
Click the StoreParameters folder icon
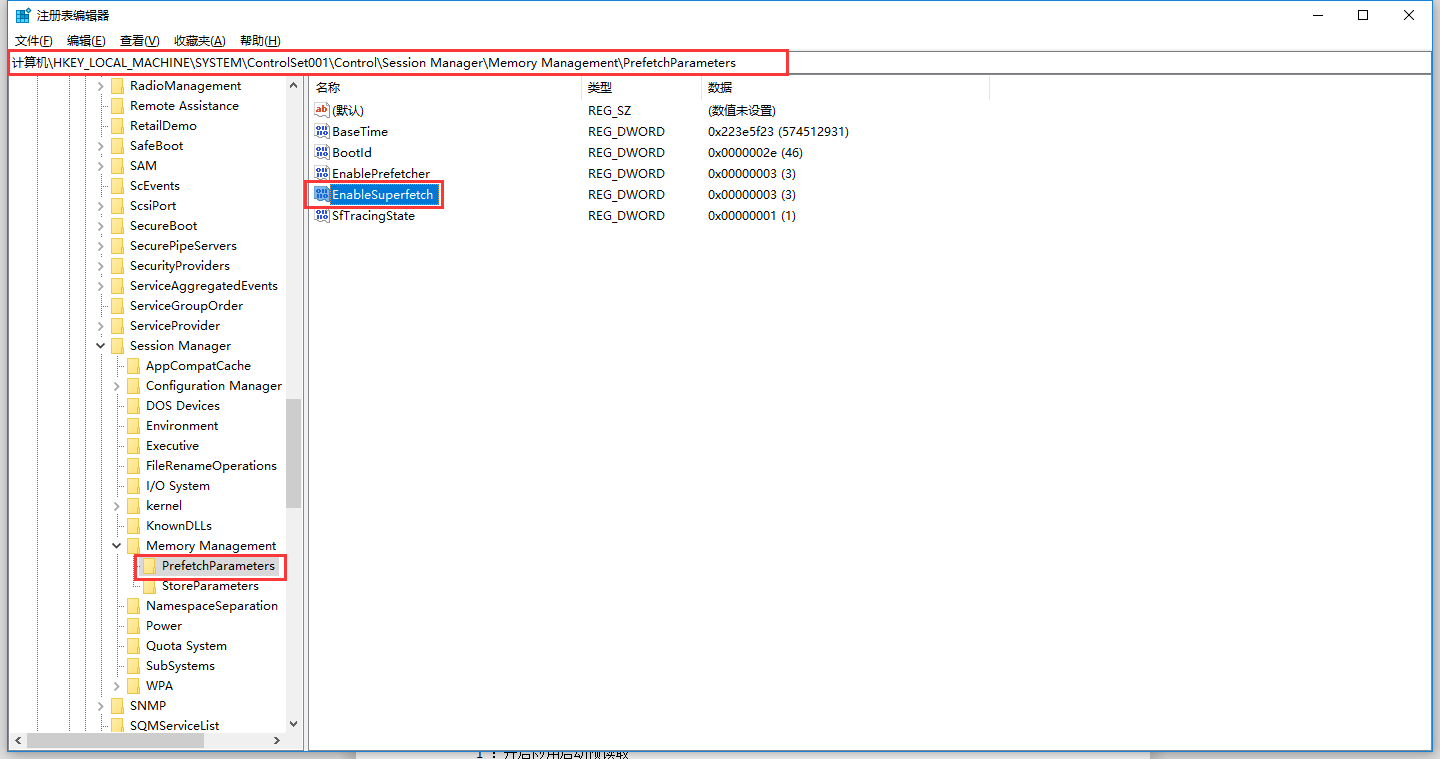149,586
